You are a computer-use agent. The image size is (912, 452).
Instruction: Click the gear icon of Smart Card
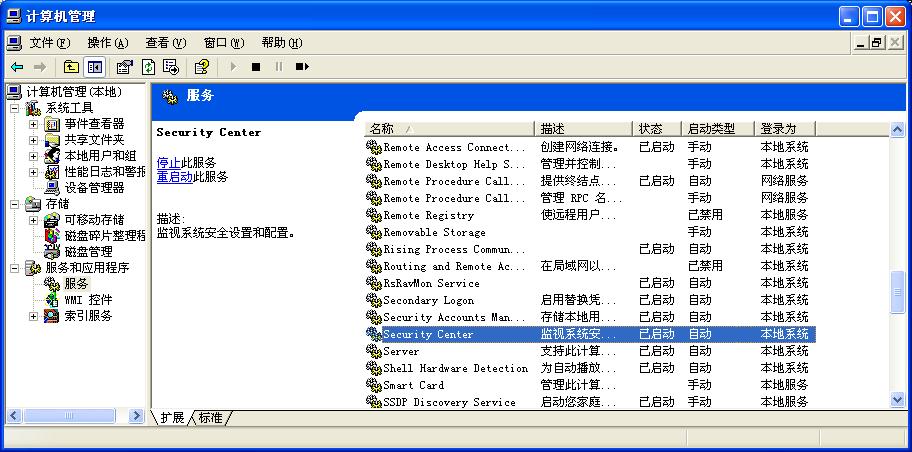click(373, 385)
